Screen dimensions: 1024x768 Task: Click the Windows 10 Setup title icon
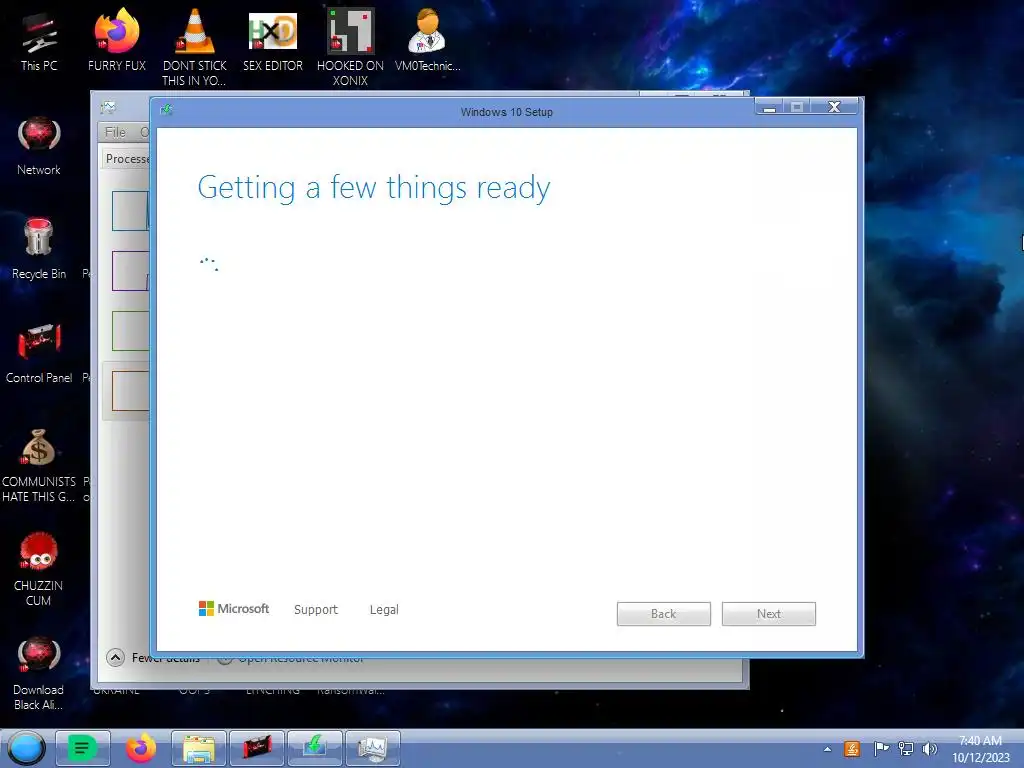point(167,110)
